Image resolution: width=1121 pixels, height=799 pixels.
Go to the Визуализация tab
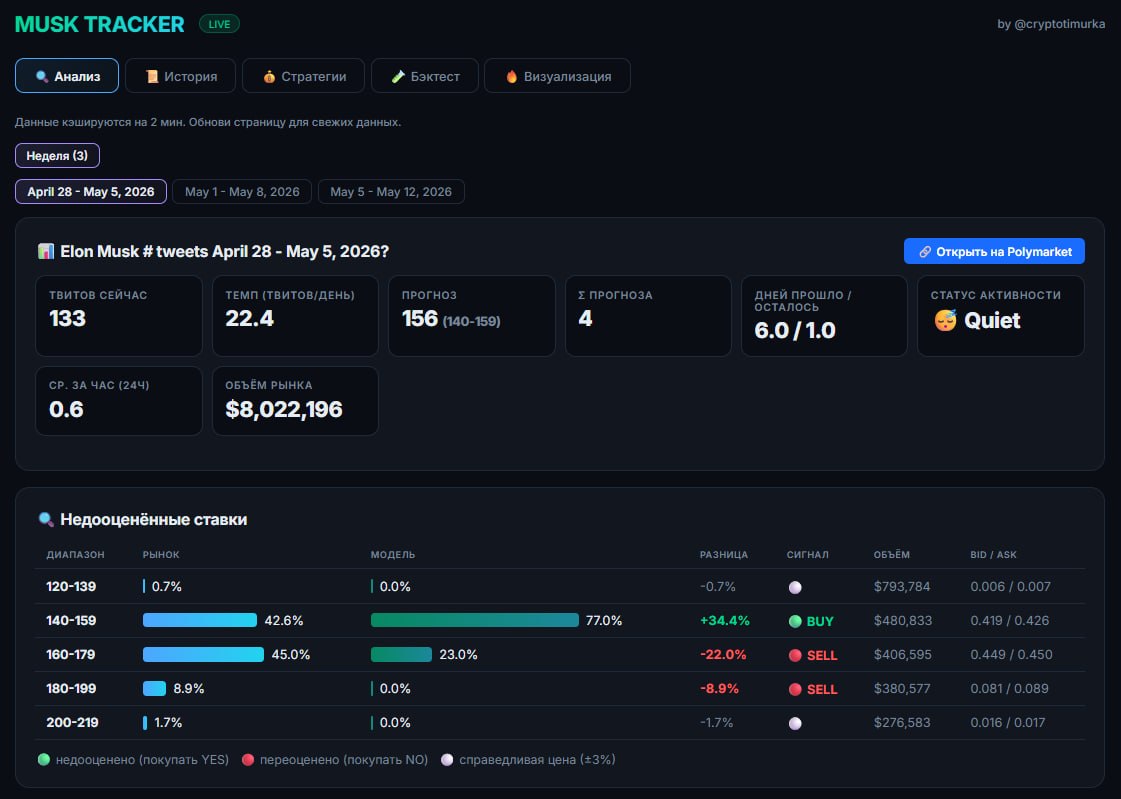tap(558, 76)
